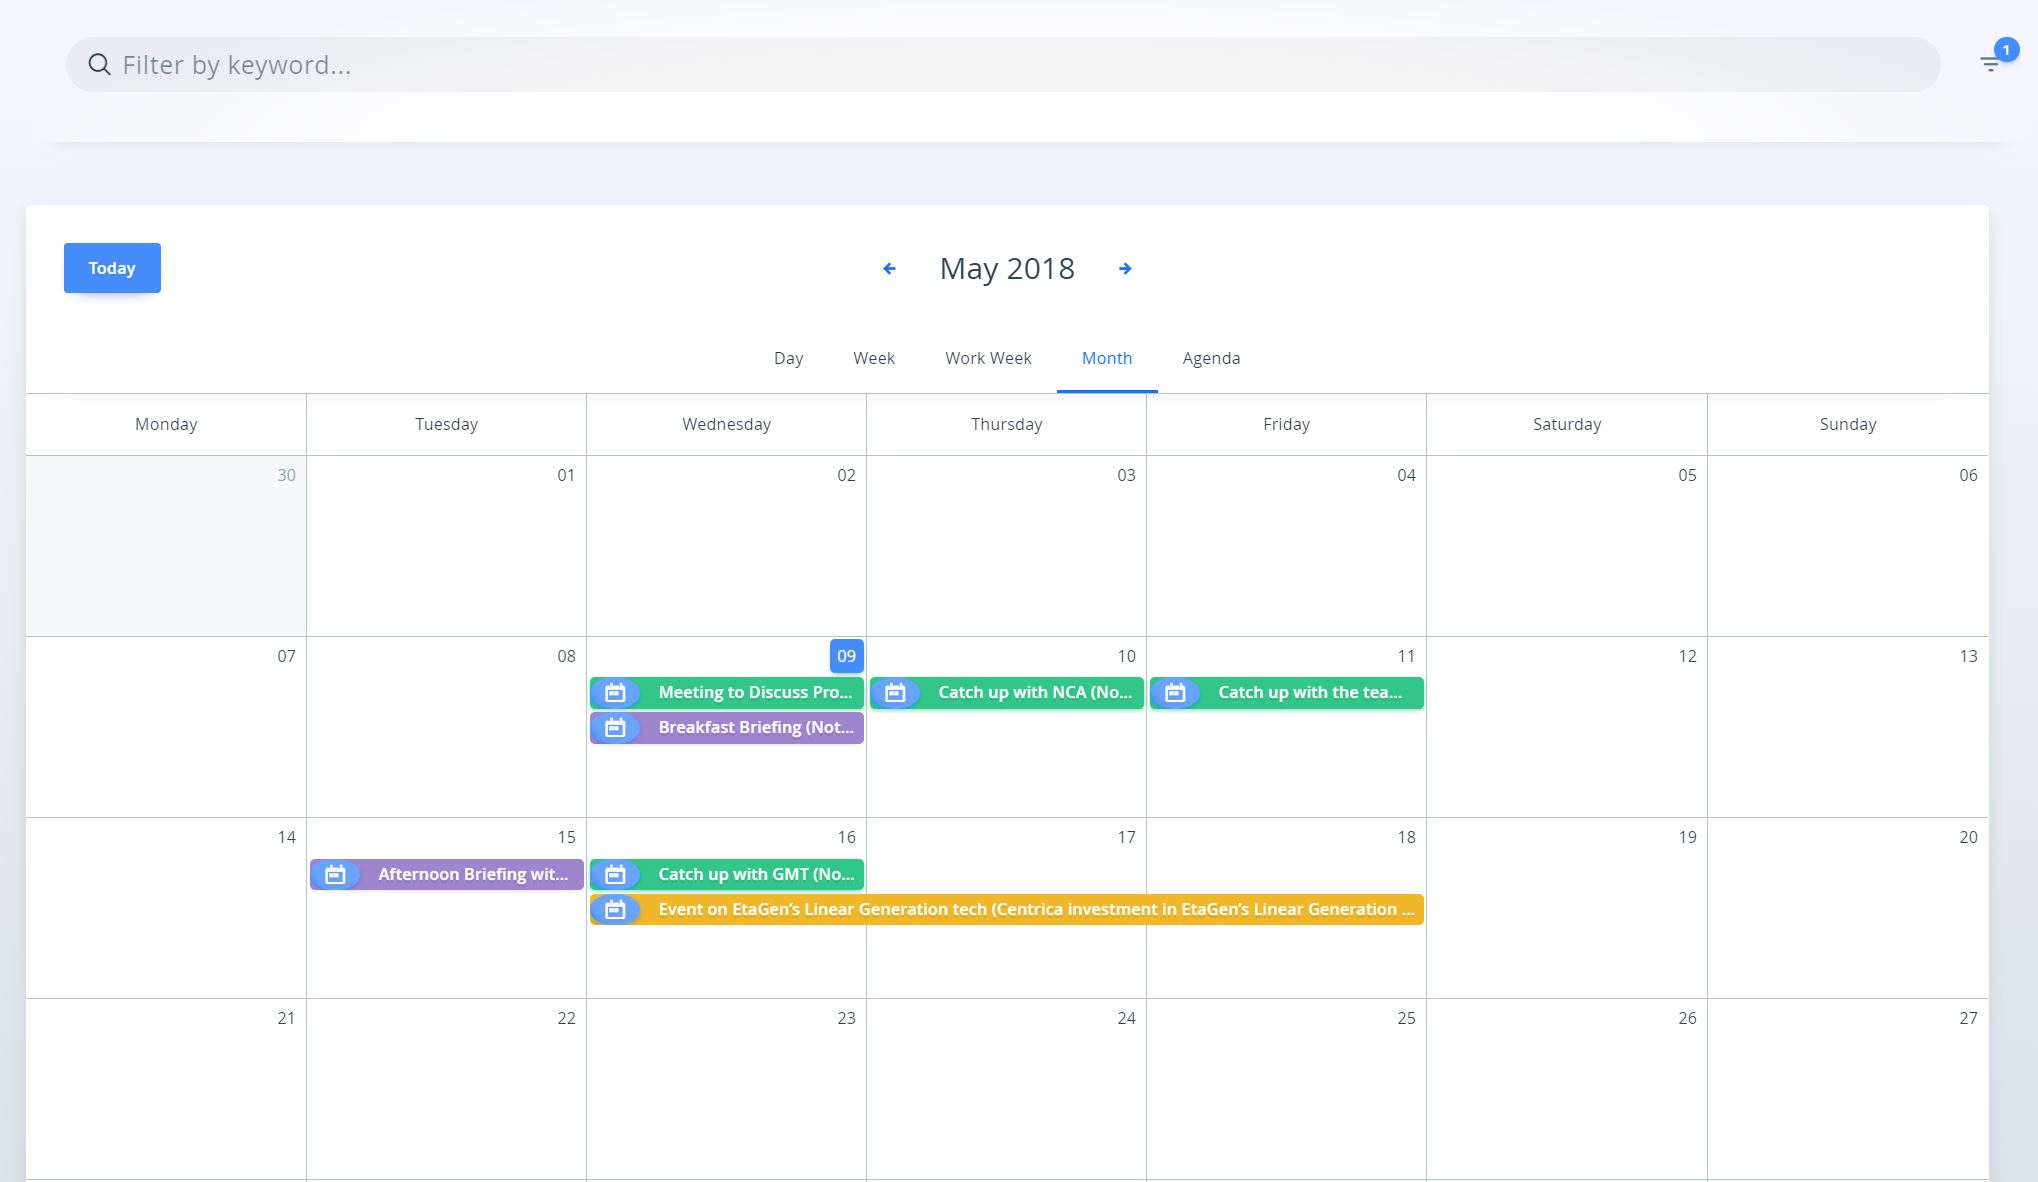Select the Work Week view tab
Image resolution: width=2038 pixels, height=1182 pixels.
coord(988,358)
